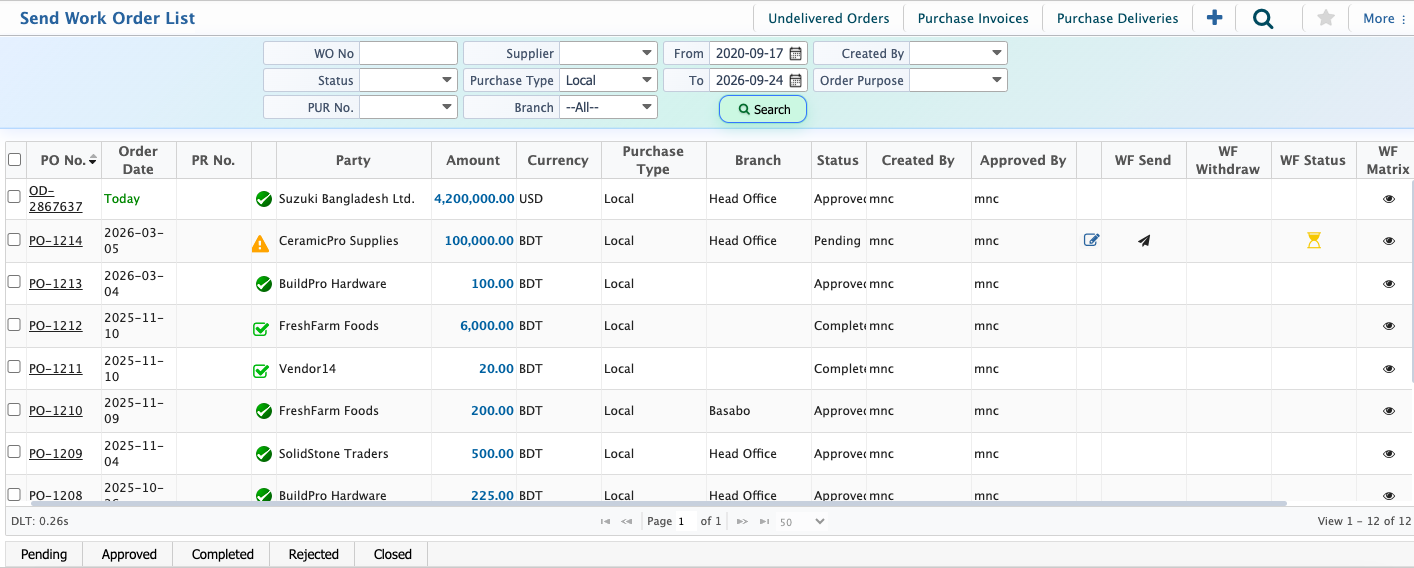
Task: Click the plus icon to add new order
Action: tap(1214, 18)
